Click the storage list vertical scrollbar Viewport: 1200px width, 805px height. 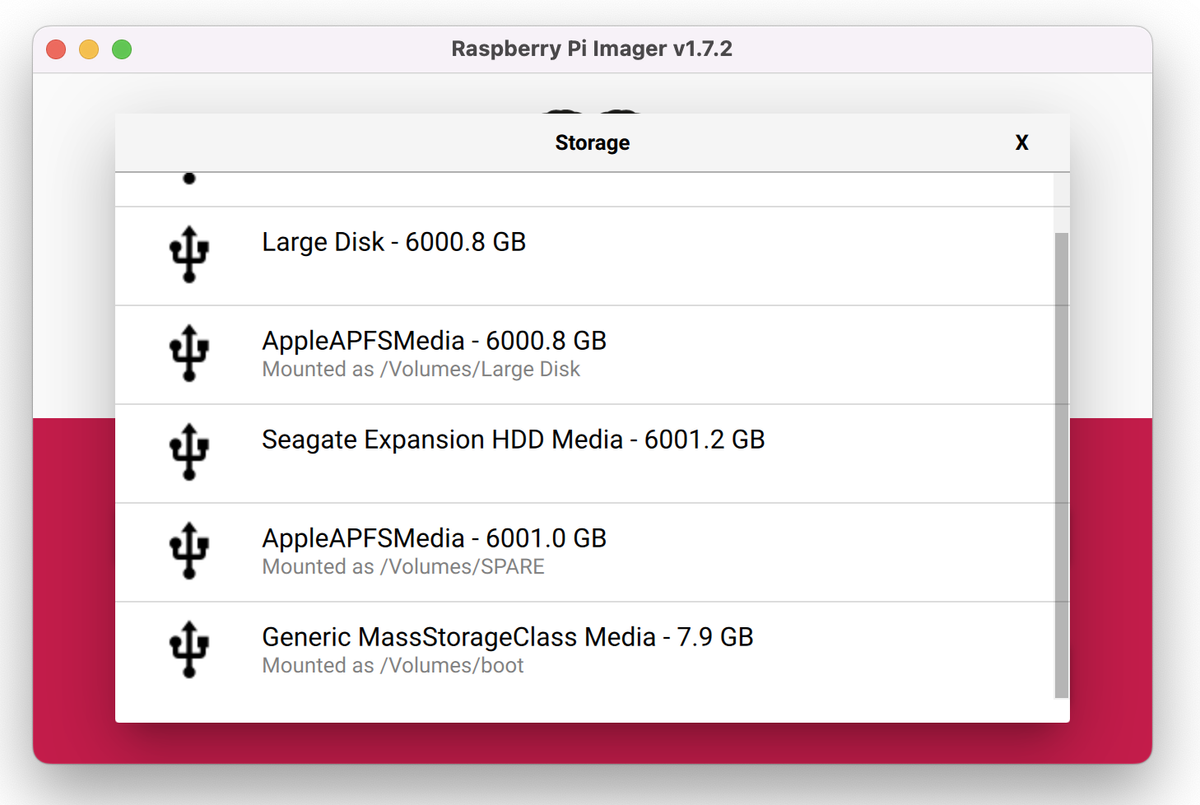point(1061,465)
